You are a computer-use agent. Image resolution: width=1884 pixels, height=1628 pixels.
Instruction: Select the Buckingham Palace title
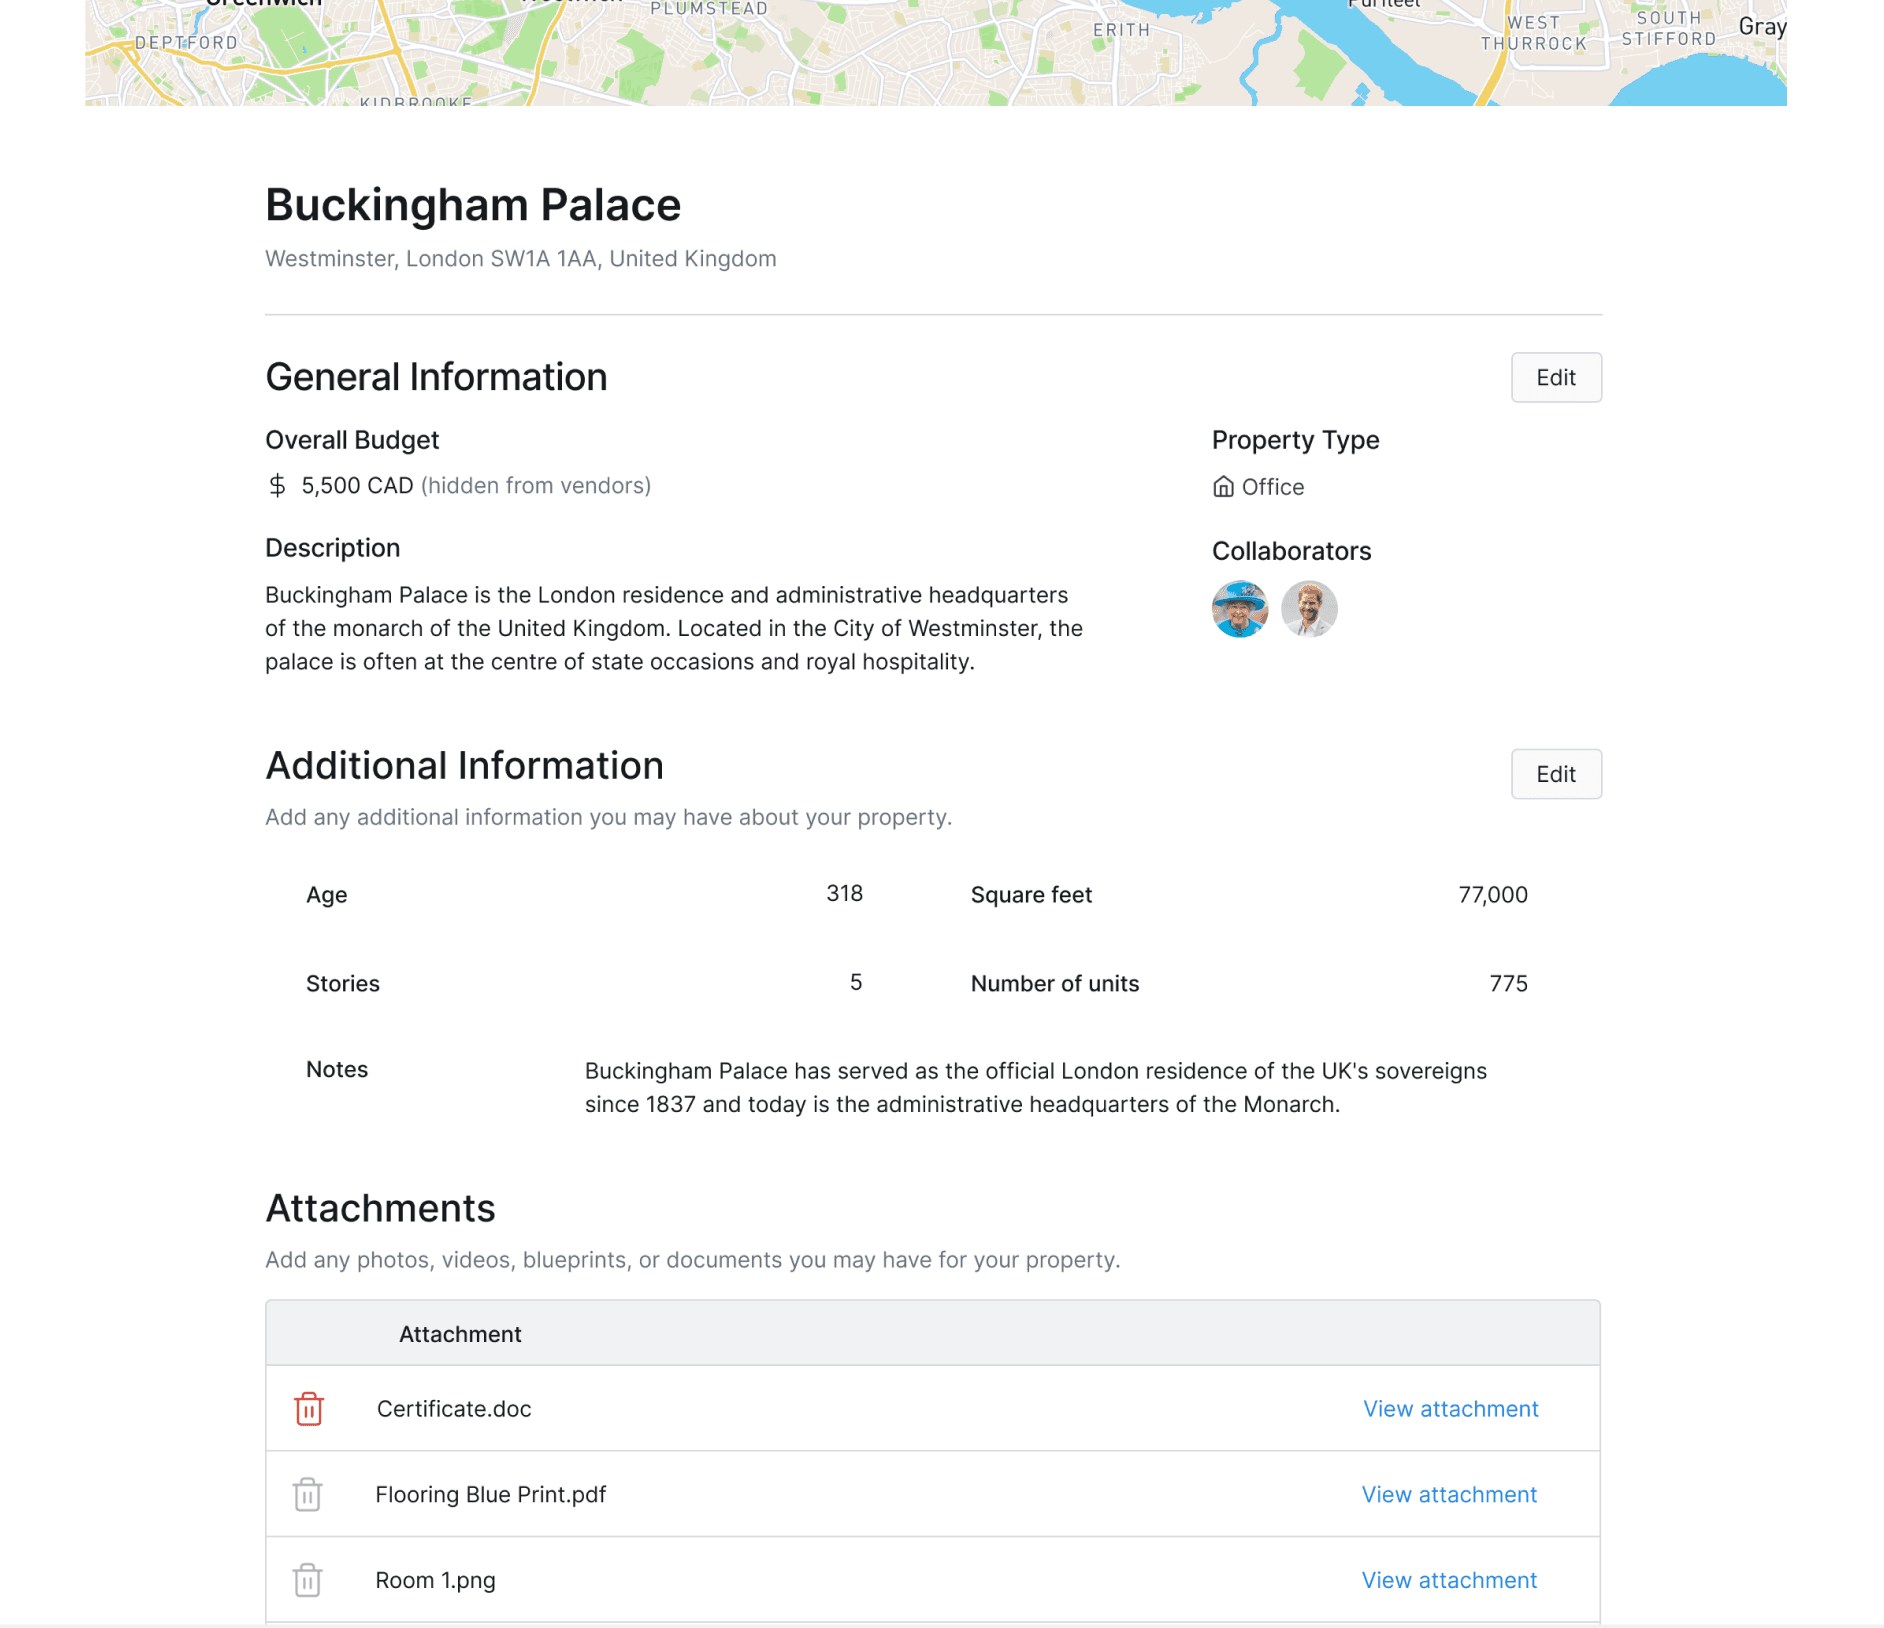(473, 205)
